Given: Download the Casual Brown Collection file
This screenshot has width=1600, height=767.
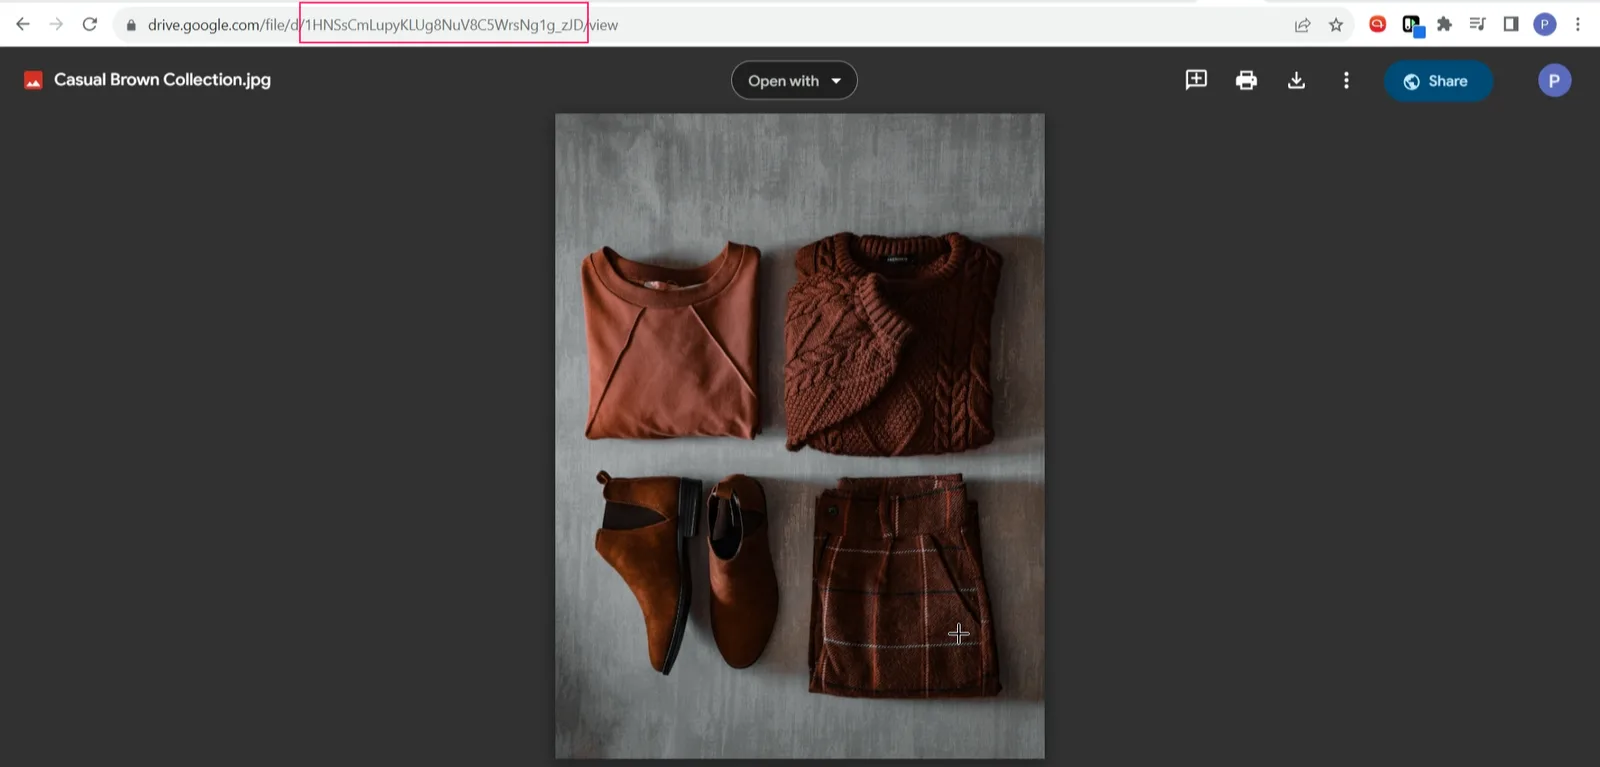Looking at the screenshot, I should 1296,80.
